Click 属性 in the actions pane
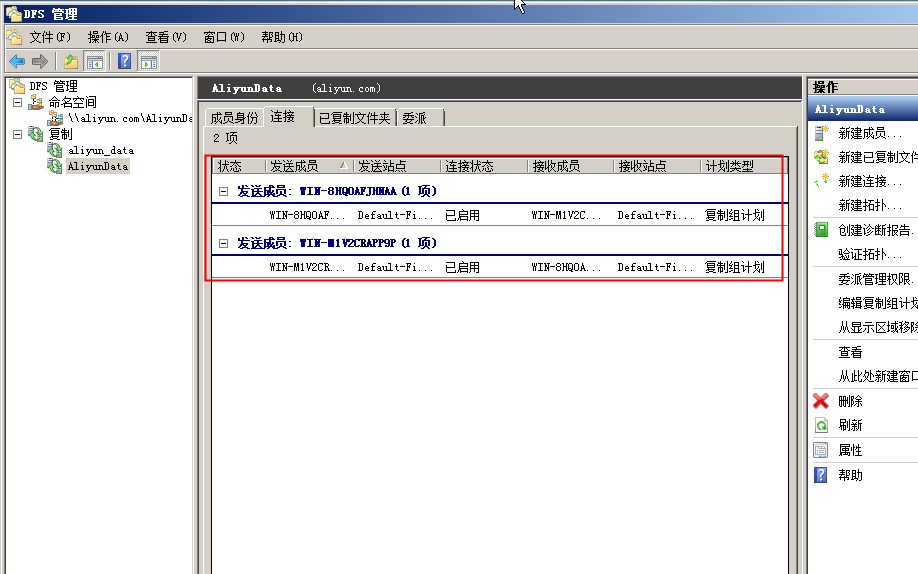 850,451
